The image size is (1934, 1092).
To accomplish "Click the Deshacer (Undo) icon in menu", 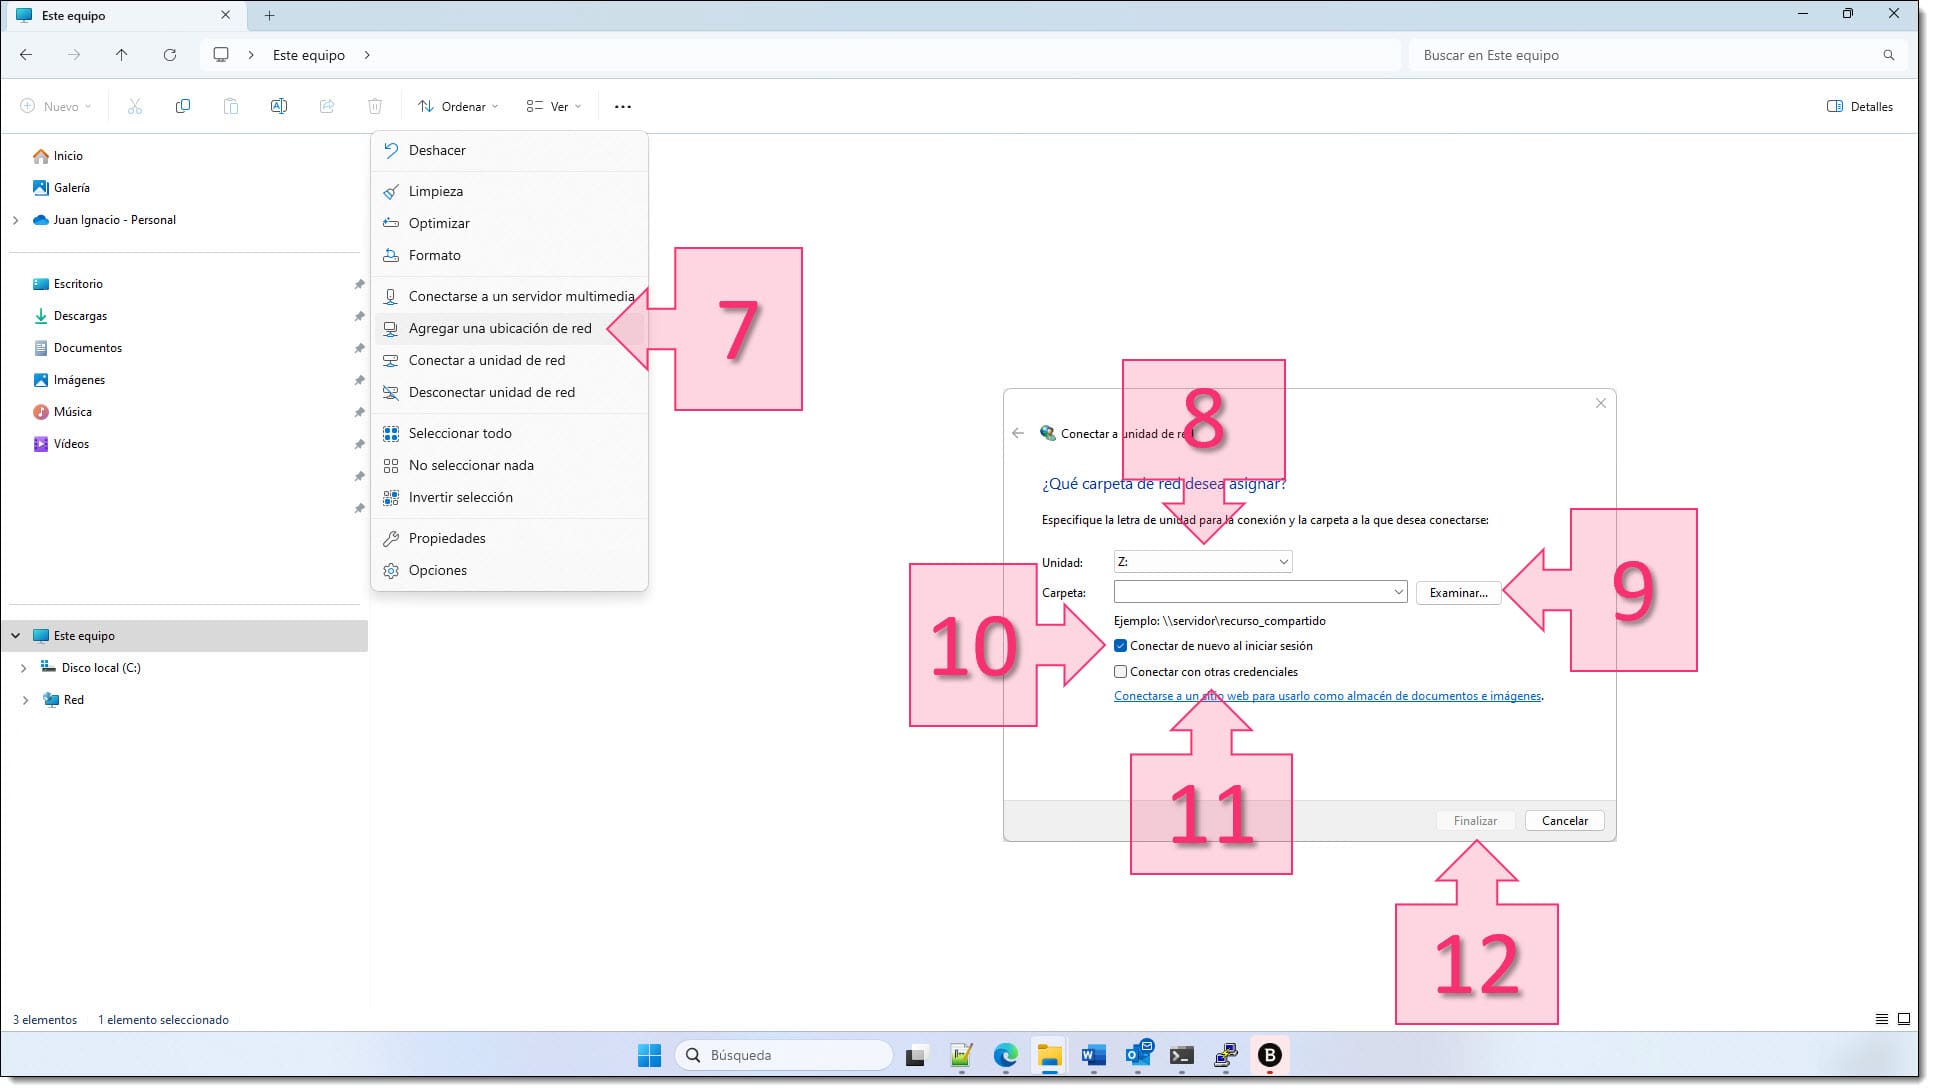I will [391, 150].
